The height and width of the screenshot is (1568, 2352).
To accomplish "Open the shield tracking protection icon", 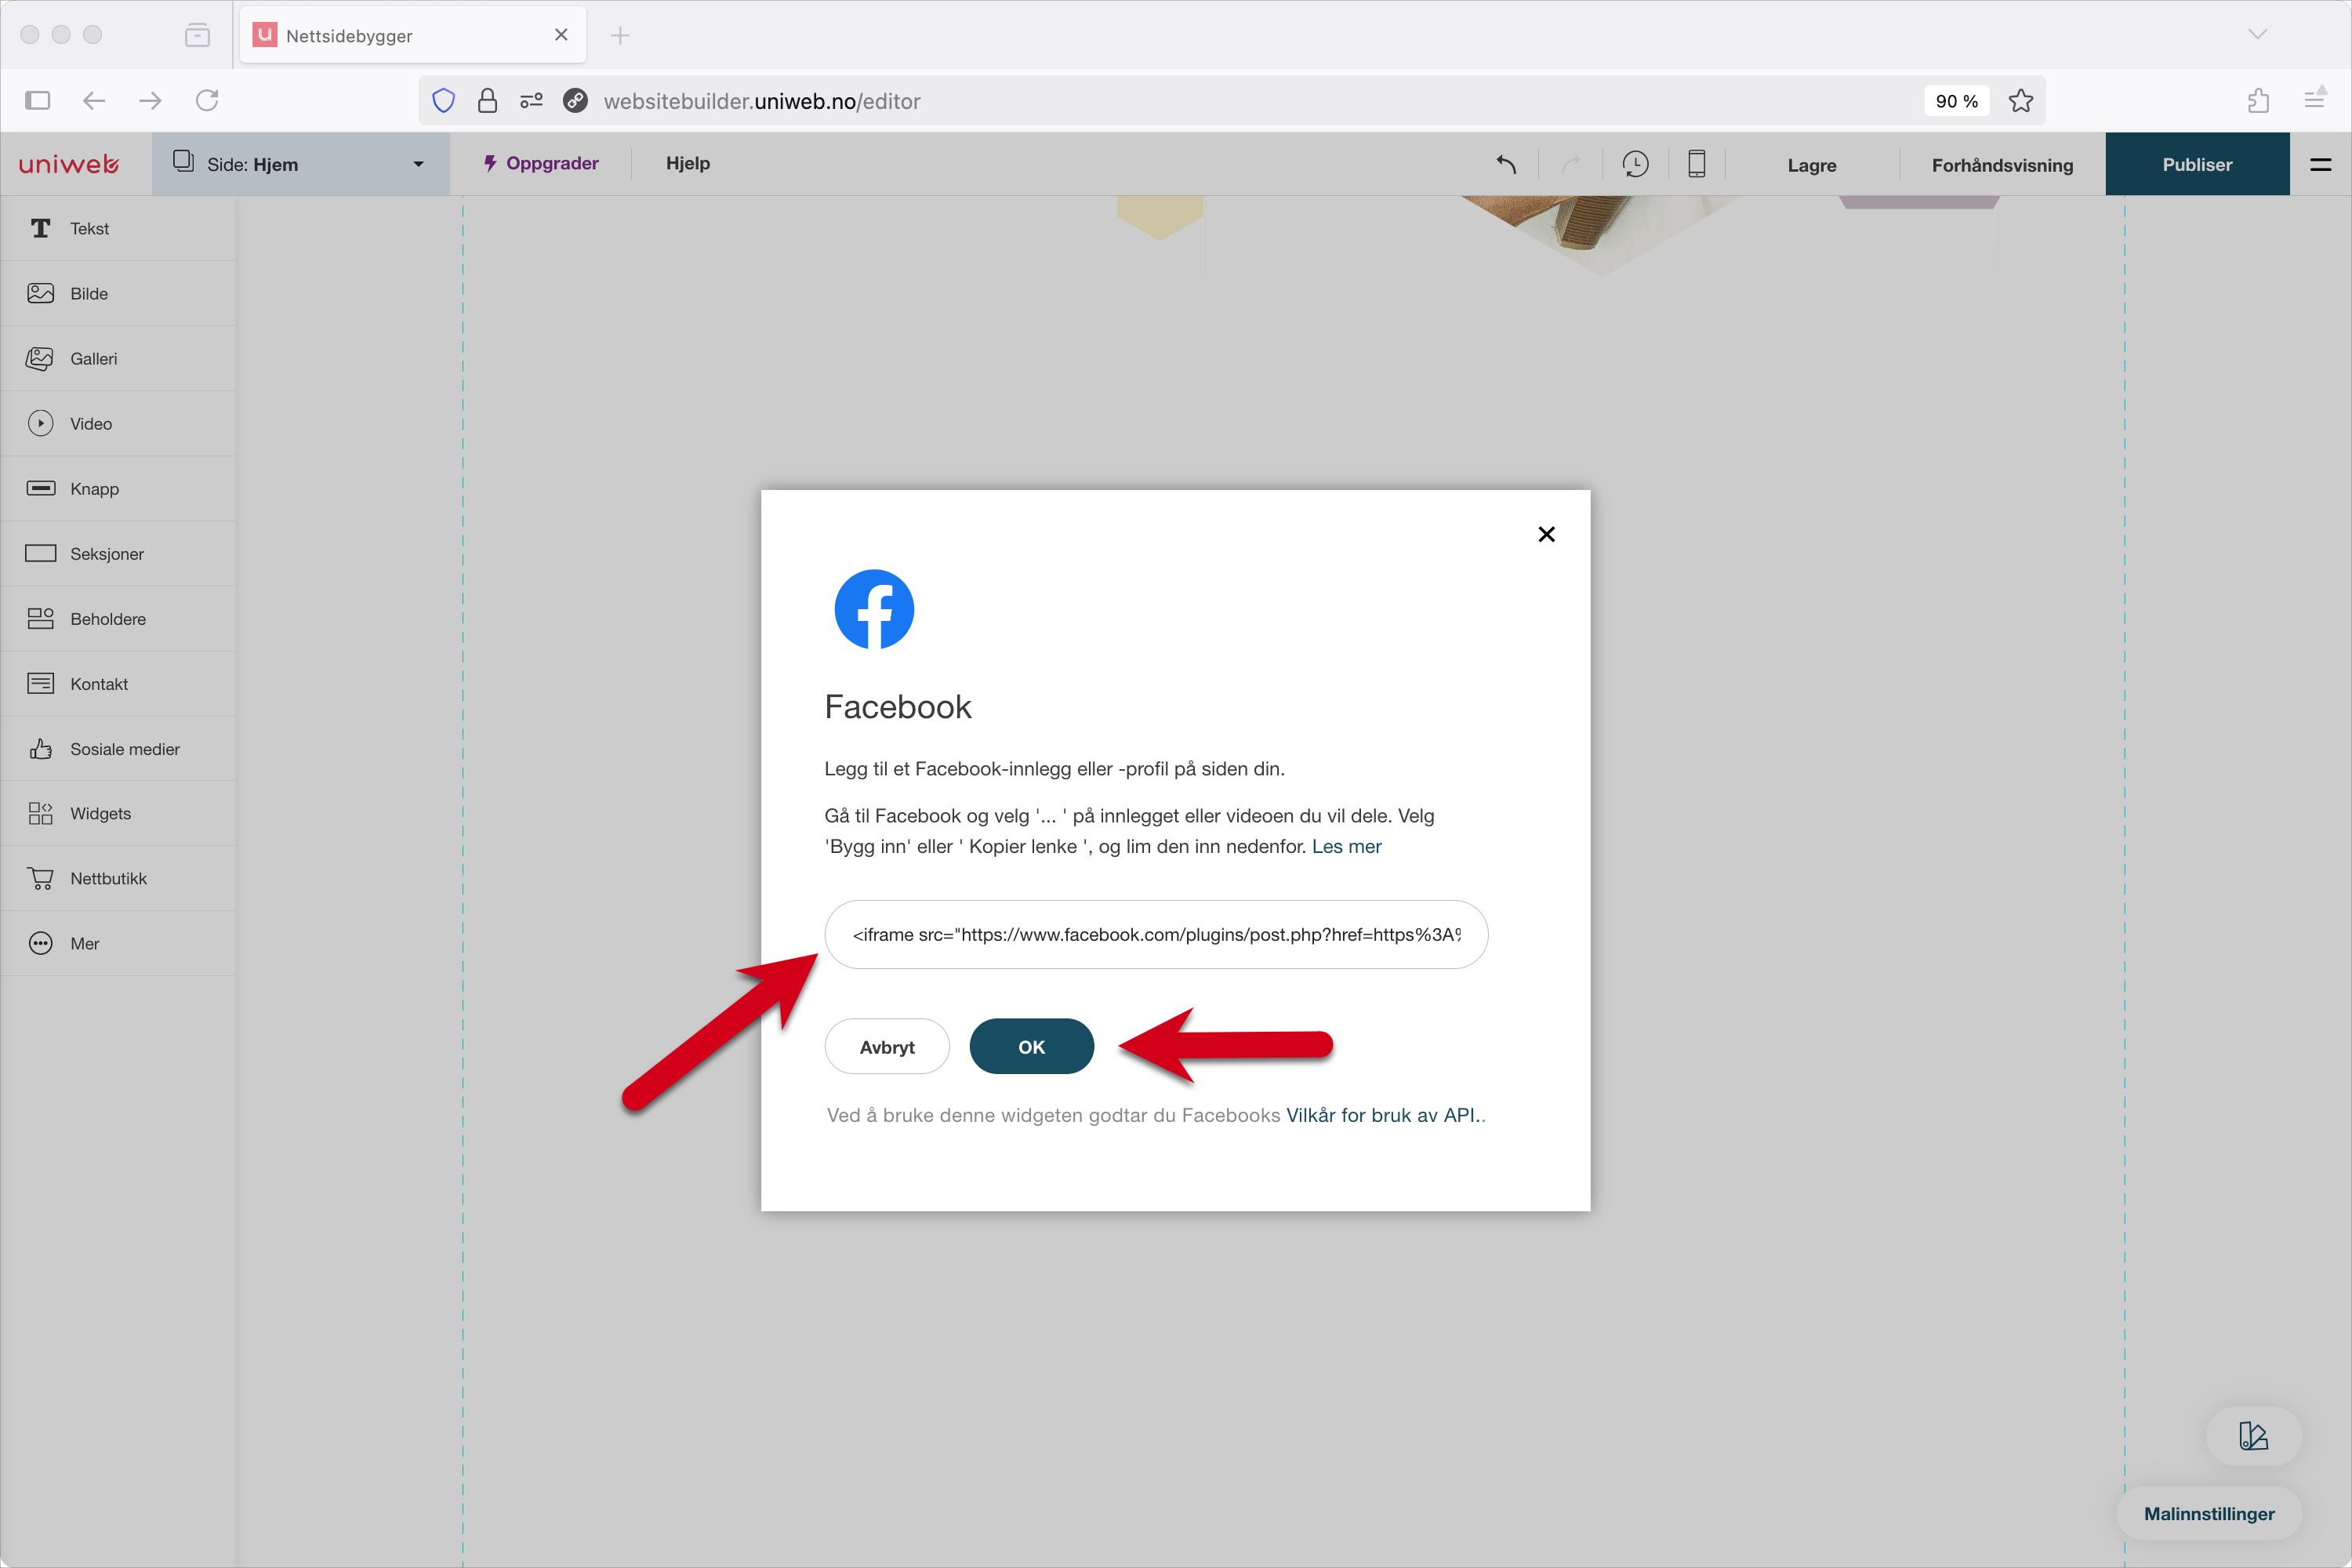I will point(444,100).
